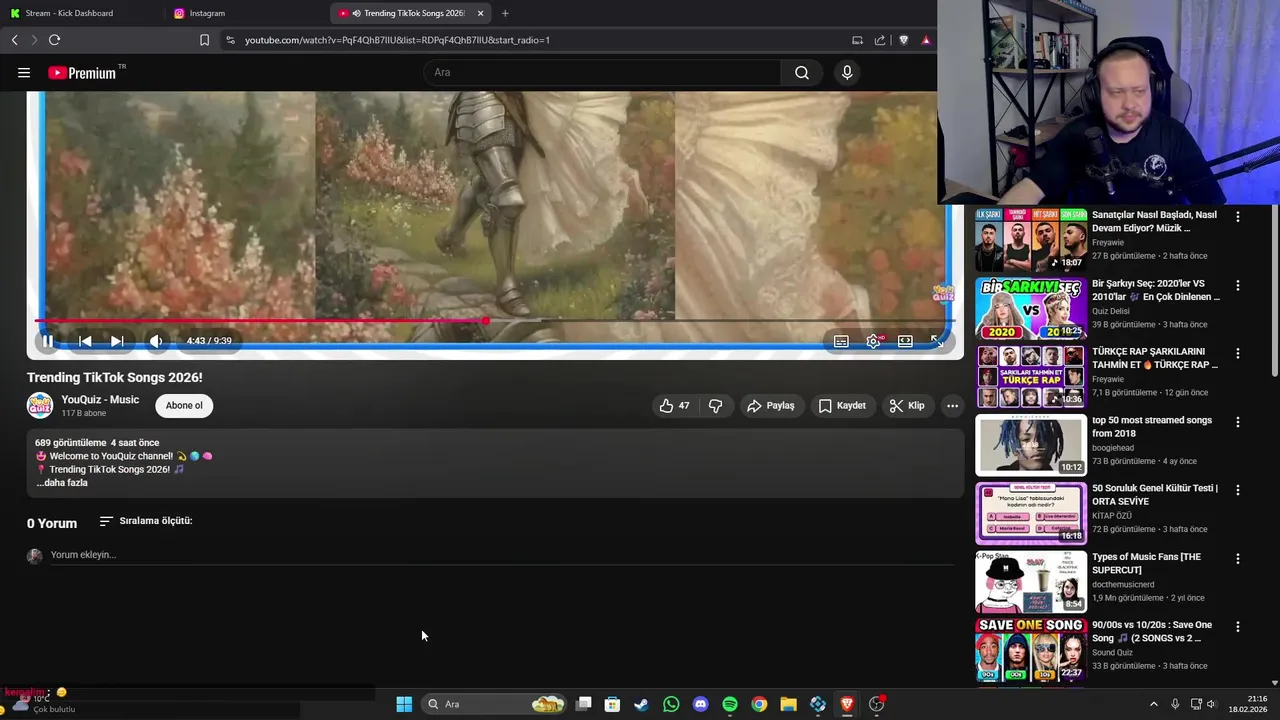1280x720 pixels.
Task: Open 90/00s vs 10/20s Save One Song
Action: 1031,650
